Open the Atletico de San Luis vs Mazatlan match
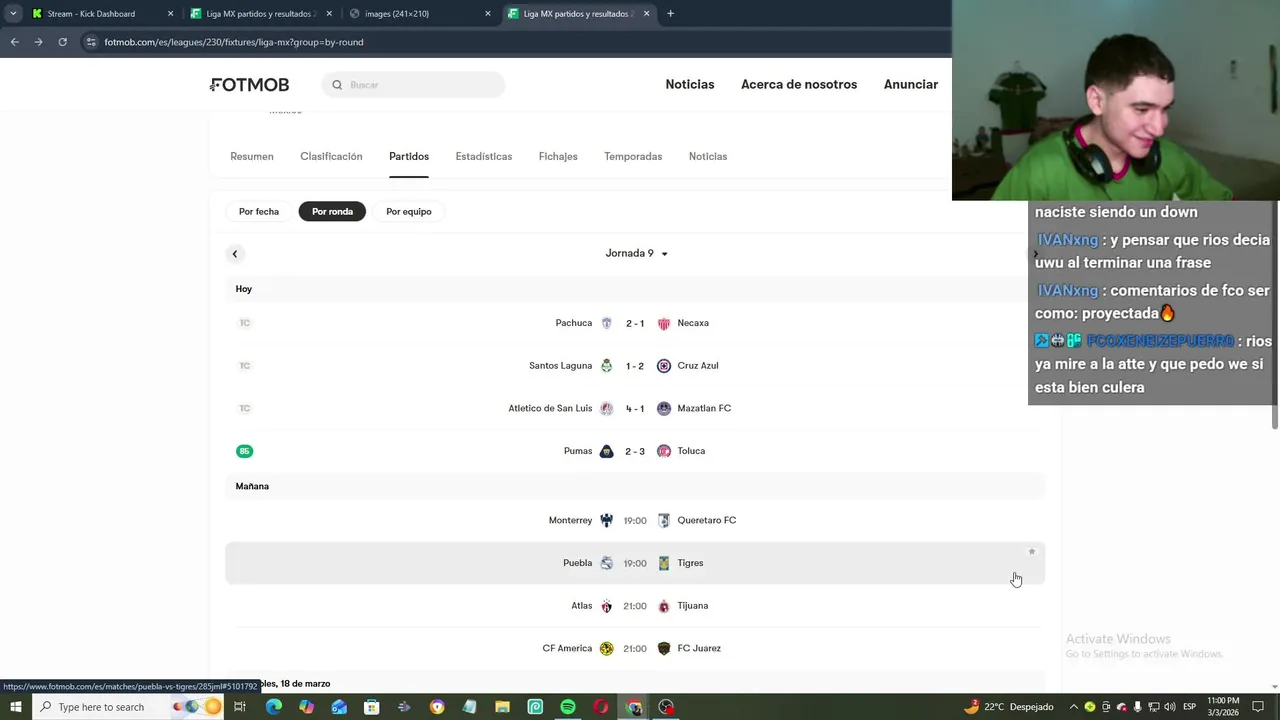Image resolution: width=1280 pixels, height=720 pixels. pyautogui.click(x=635, y=408)
